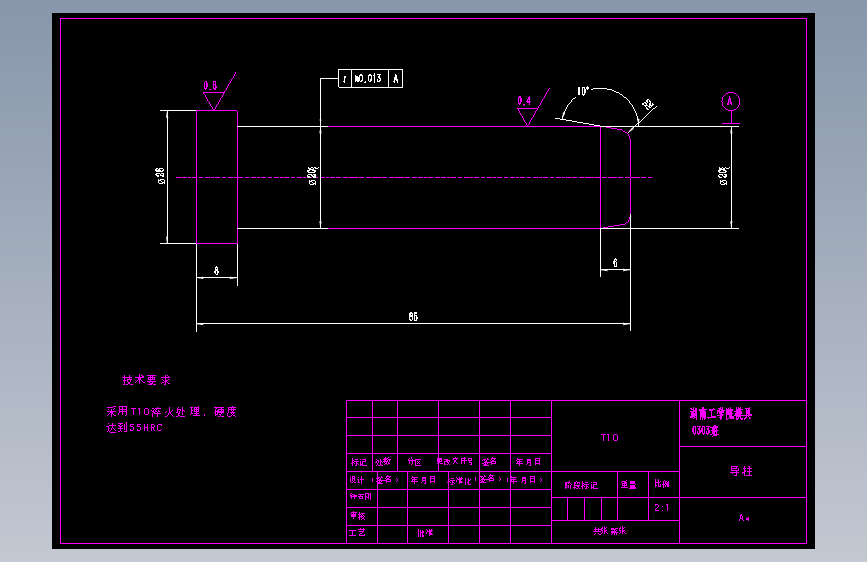Select the ø26 diameter dimension

[x=160, y=176]
